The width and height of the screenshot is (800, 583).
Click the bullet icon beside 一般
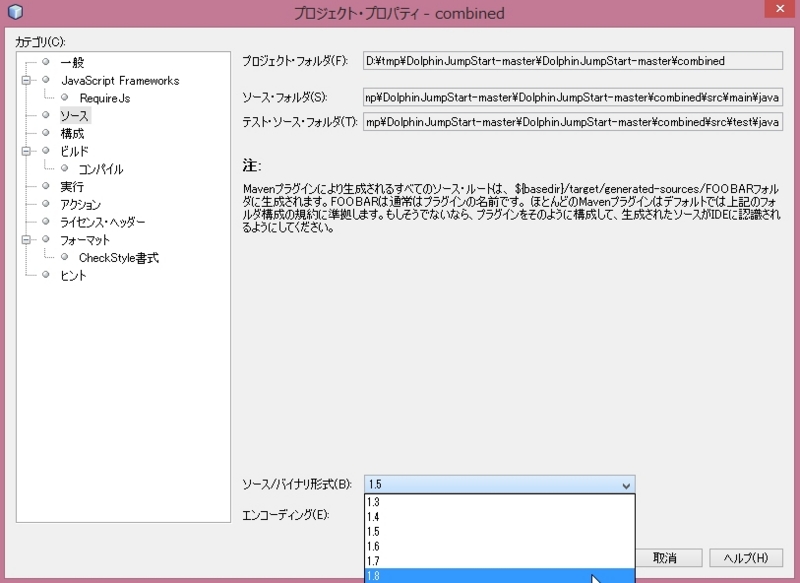[45, 62]
